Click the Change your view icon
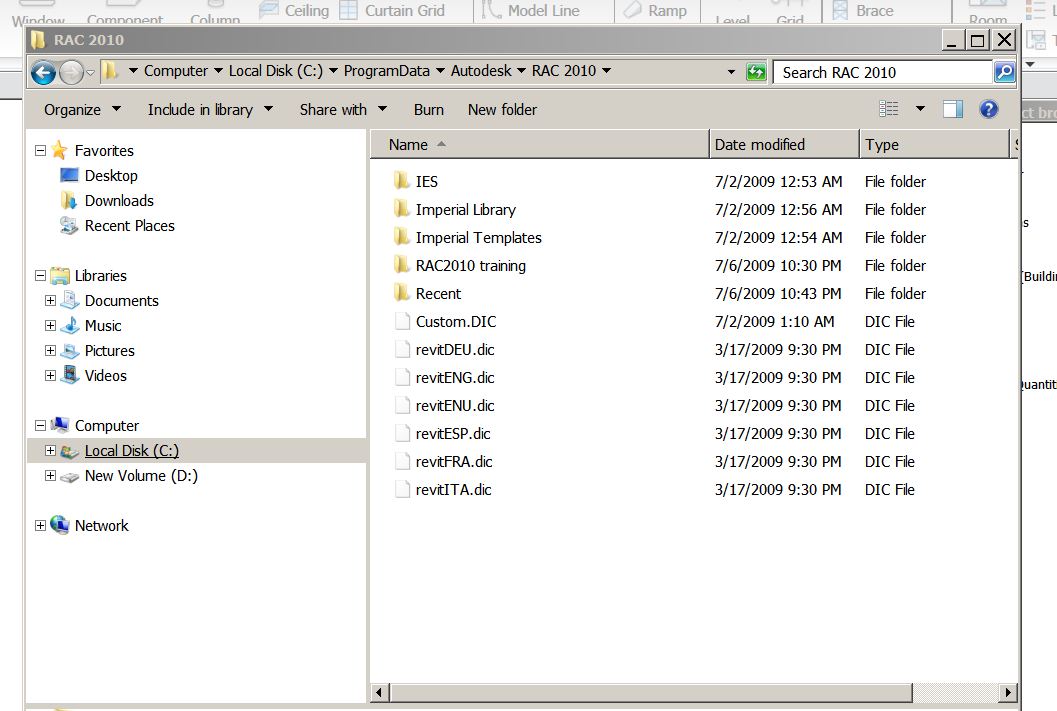The height and width of the screenshot is (711, 1057). click(x=888, y=109)
